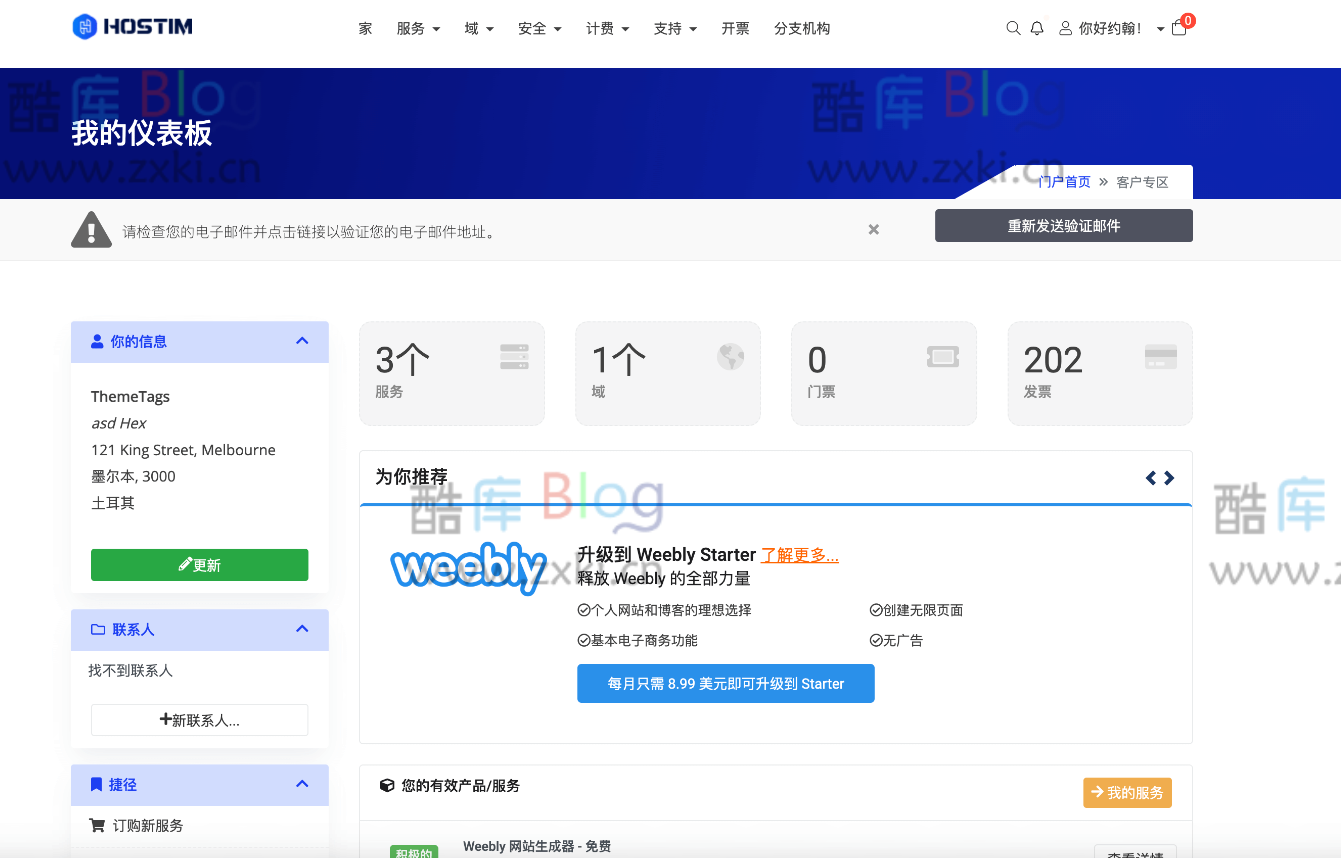Click the 我的服务 button
This screenshot has height=858, width=1341.
[x=1127, y=793]
